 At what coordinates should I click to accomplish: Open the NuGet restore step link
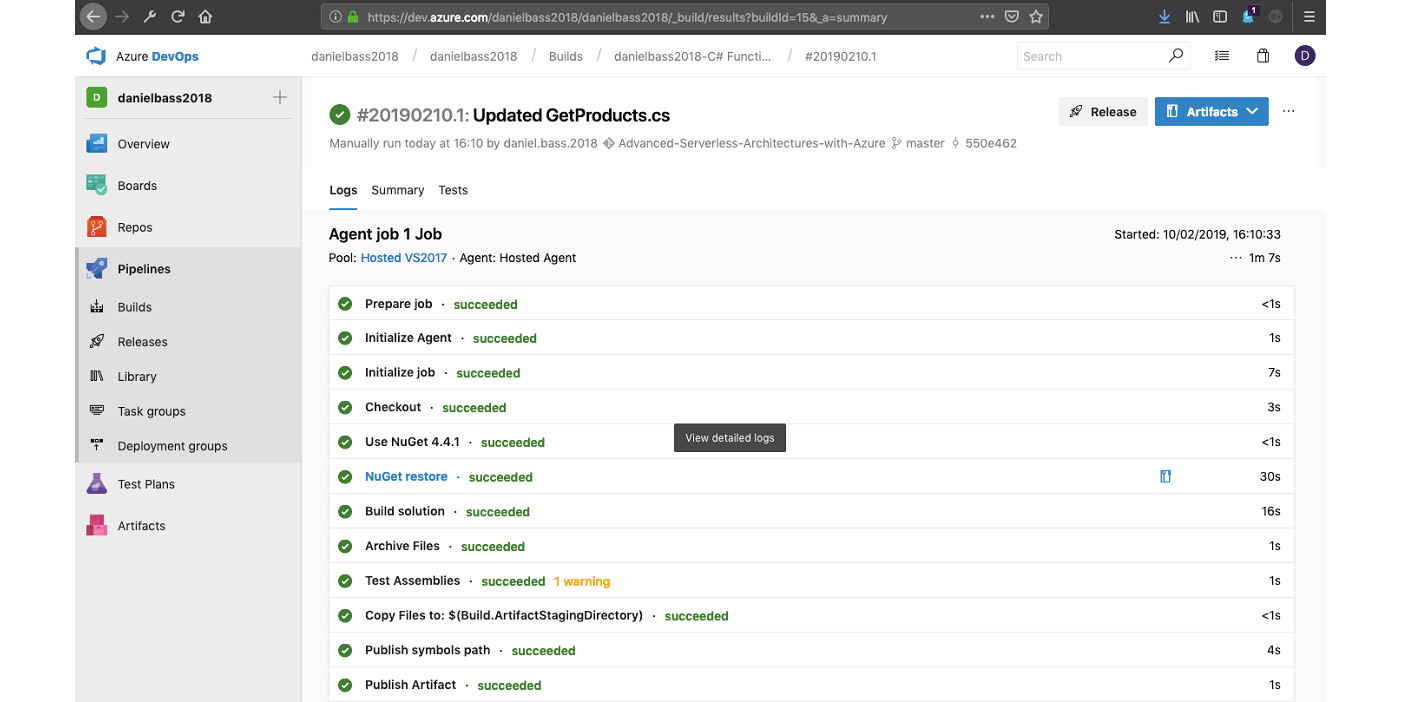tap(406, 477)
